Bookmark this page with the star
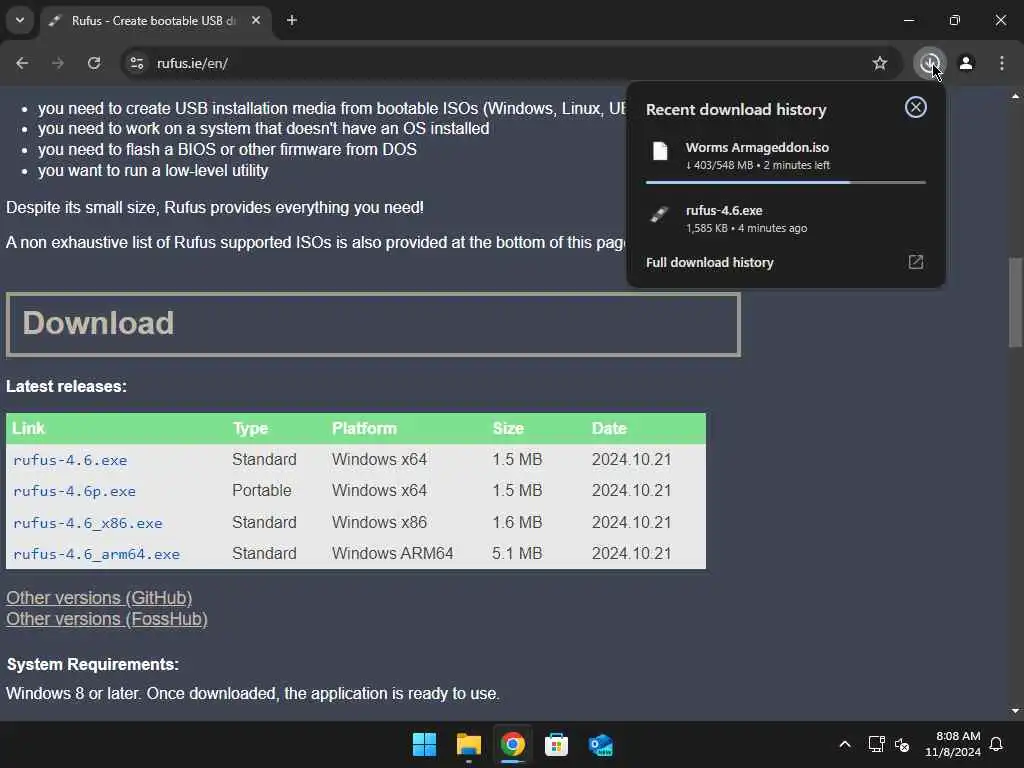Screen dimensions: 1024x768 880,63
